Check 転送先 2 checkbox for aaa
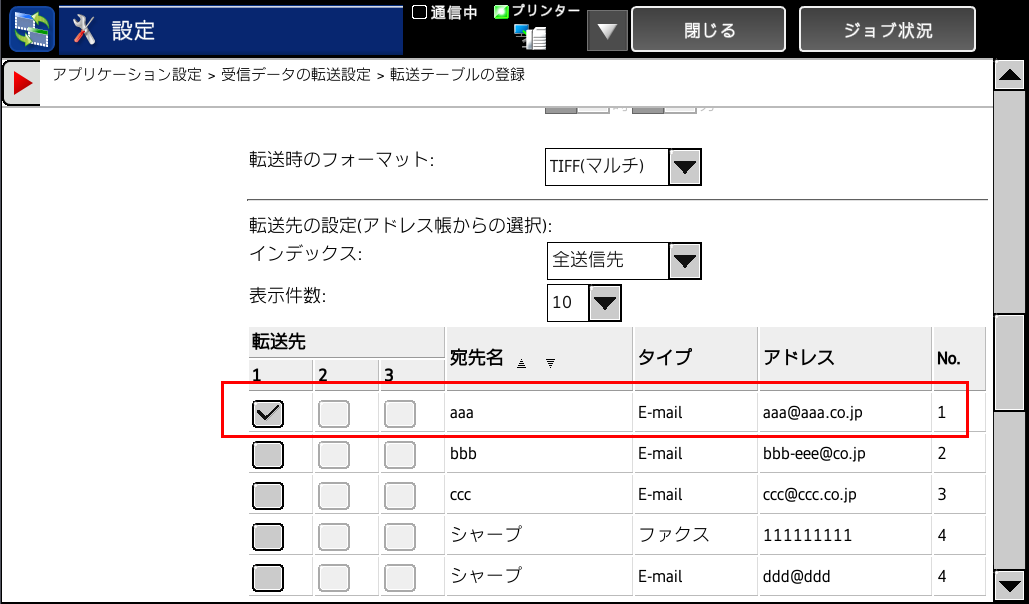This screenshot has width=1029, height=604. pyautogui.click(x=333, y=414)
